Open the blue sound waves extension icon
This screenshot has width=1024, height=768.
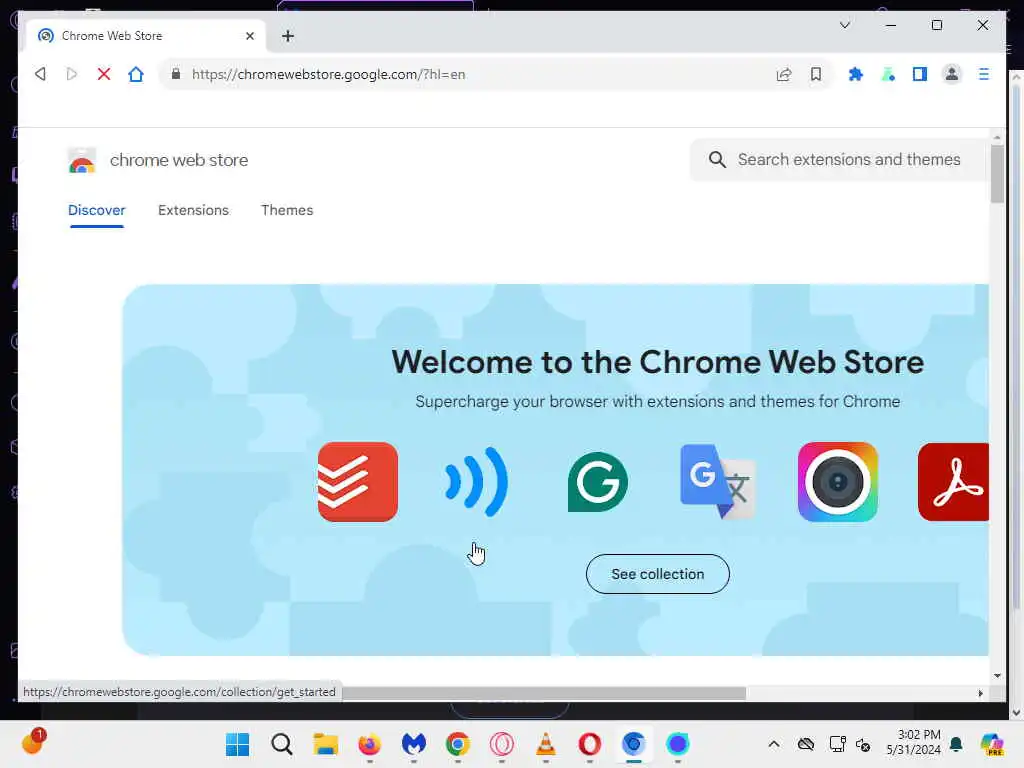click(477, 482)
